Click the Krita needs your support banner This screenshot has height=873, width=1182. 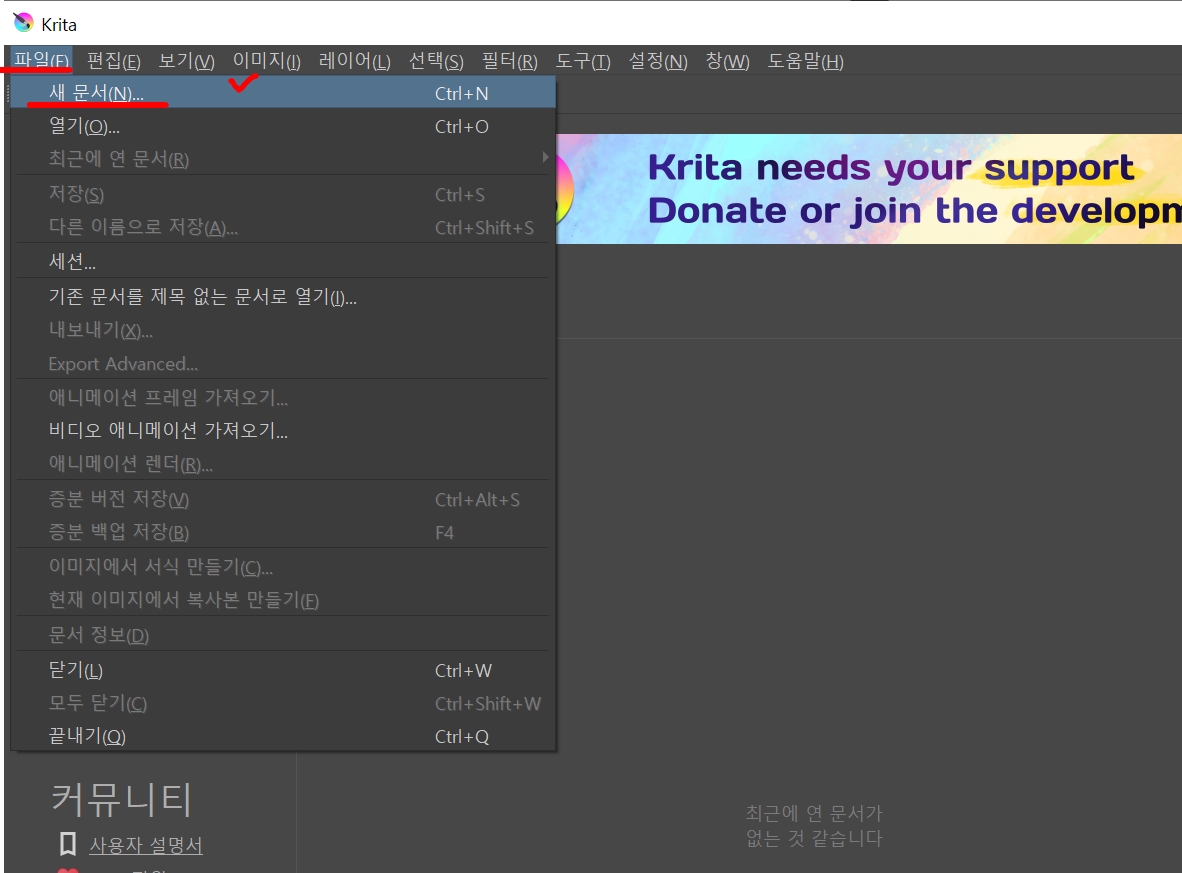[868, 188]
